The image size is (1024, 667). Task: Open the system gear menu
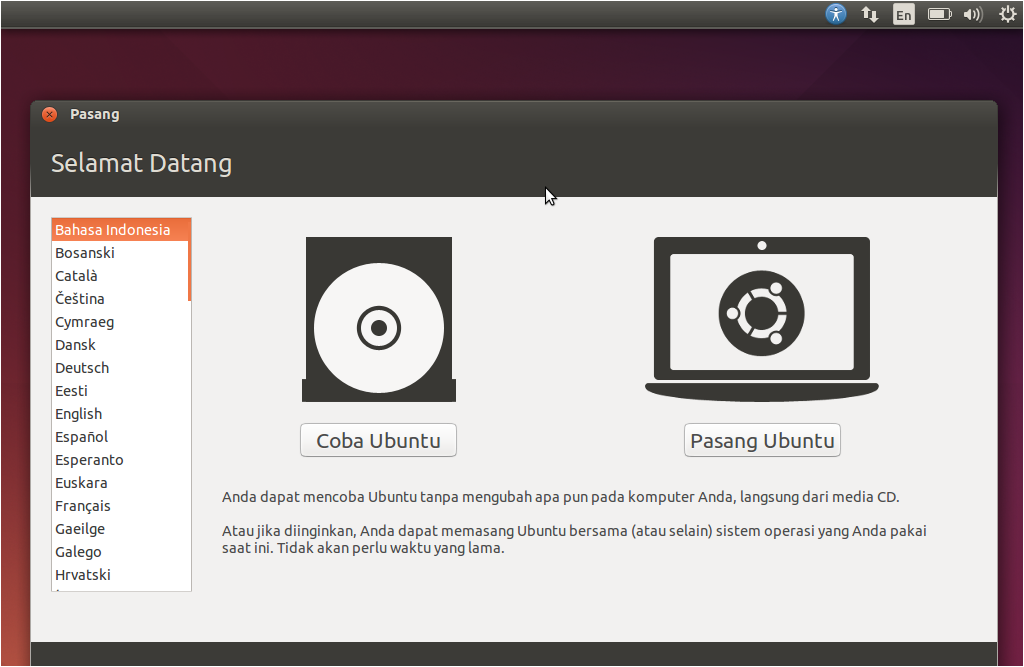pyautogui.click(x=1008, y=14)
